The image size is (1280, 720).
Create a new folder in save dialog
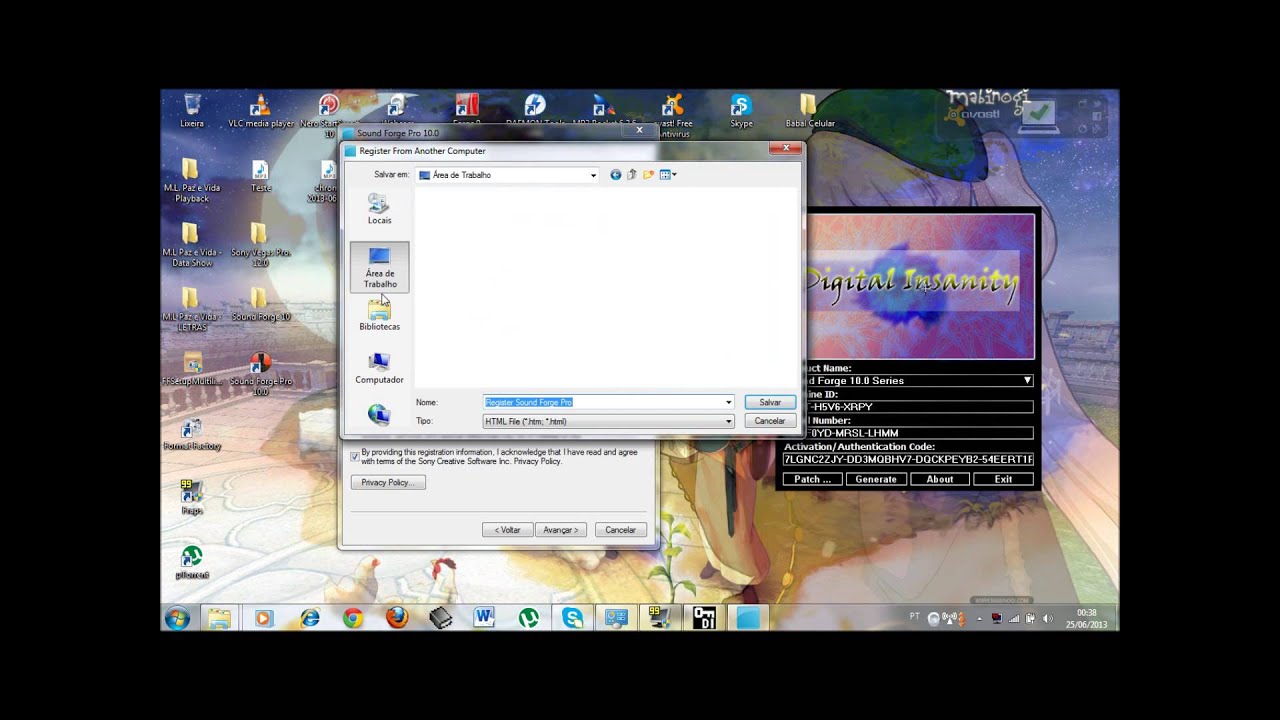(648, 175)
